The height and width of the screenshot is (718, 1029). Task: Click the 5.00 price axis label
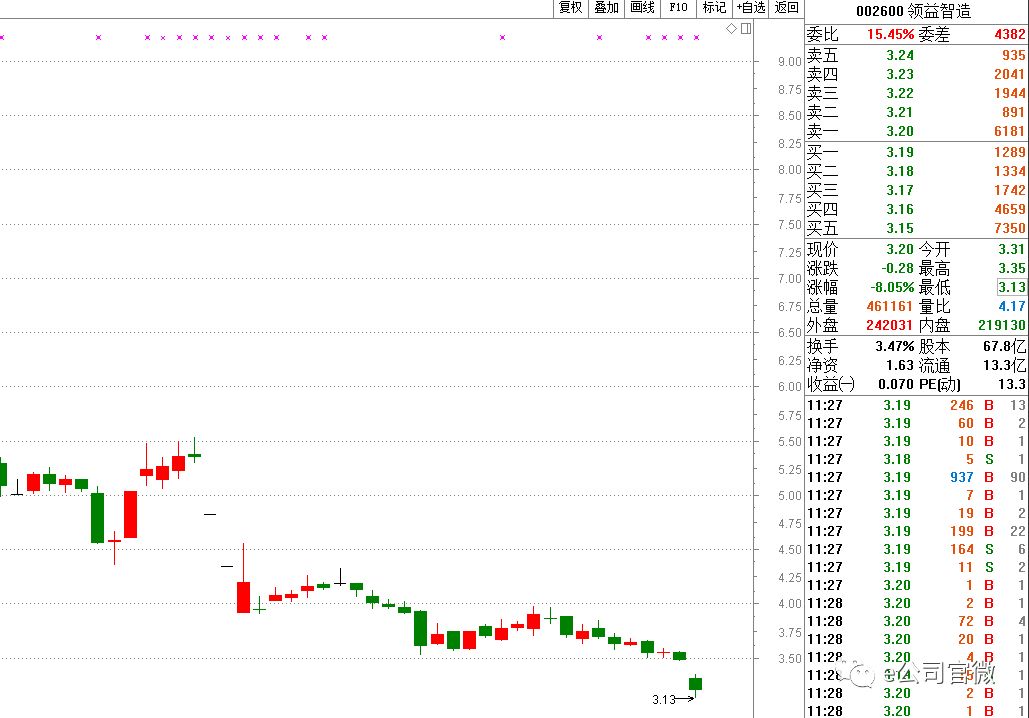click(x=789, y=496)
